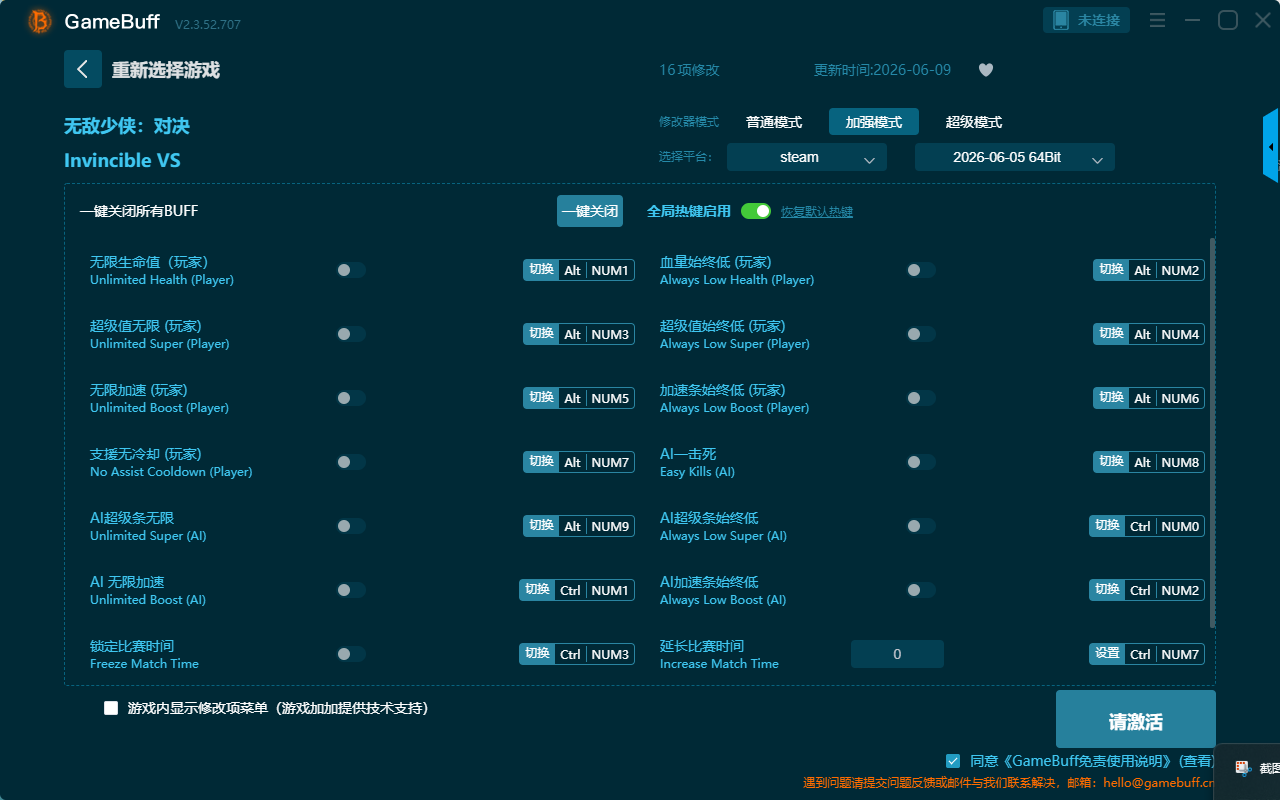
Task: Toggle Always Low Boost (AI) switch
Action: (x=921, y=590)
